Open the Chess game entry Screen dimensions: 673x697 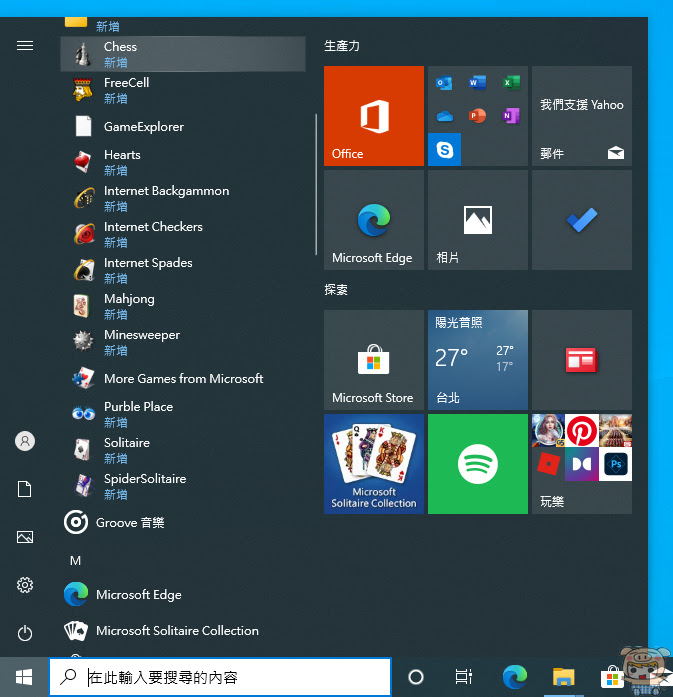183,54
